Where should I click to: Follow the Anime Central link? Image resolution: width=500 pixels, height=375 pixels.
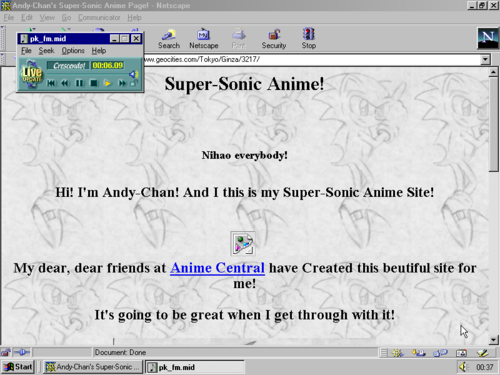(x=217, y=268)
